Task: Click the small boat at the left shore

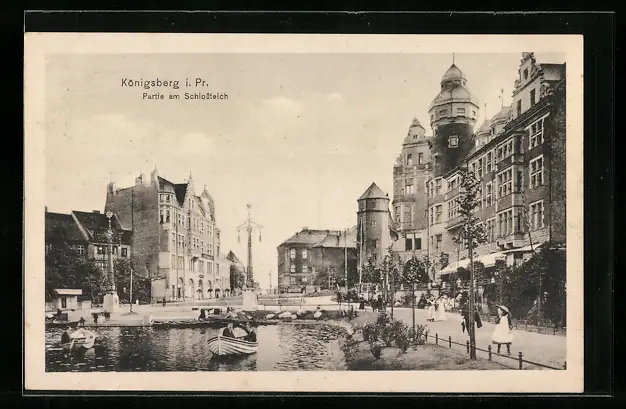Action: (x=80, y=337)
